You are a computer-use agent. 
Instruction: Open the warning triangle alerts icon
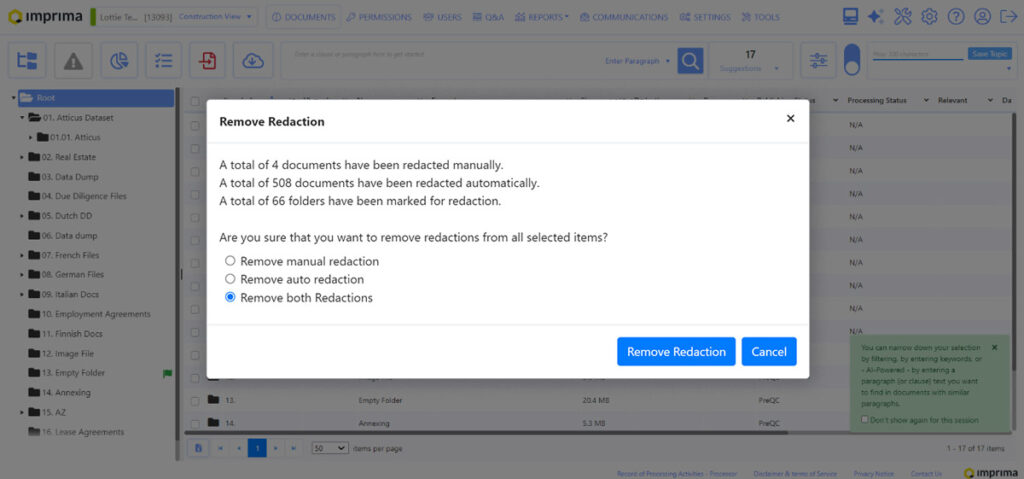point(73,61)
